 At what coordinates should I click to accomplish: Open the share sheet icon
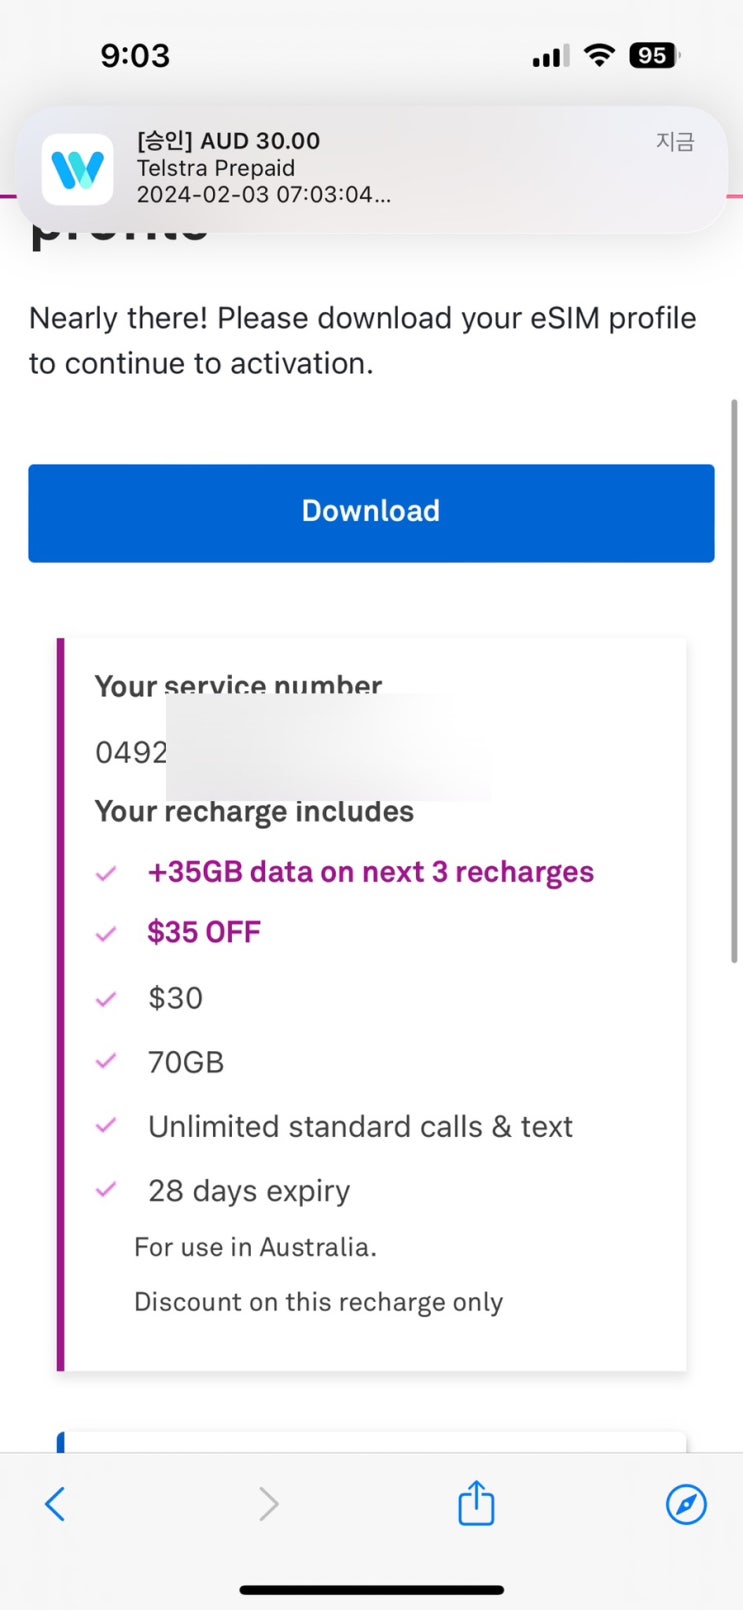(476, 1503)
